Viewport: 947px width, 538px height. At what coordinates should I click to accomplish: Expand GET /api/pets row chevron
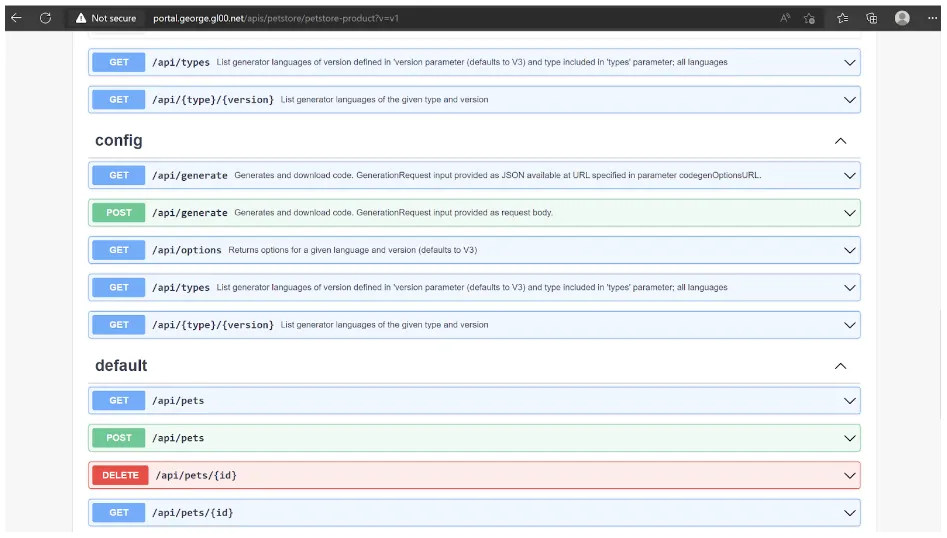click(x=849, y=401)
